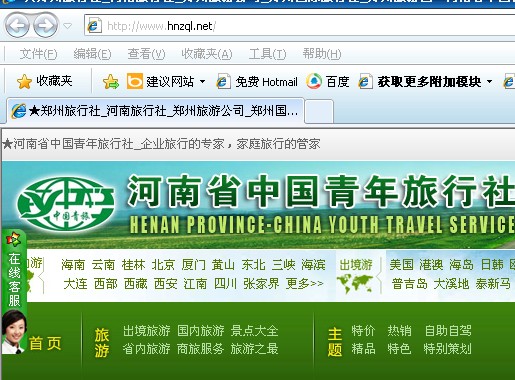Expand the 建议网站 dropdown arrow
515x380 pixels.
(x=202, y=81)
